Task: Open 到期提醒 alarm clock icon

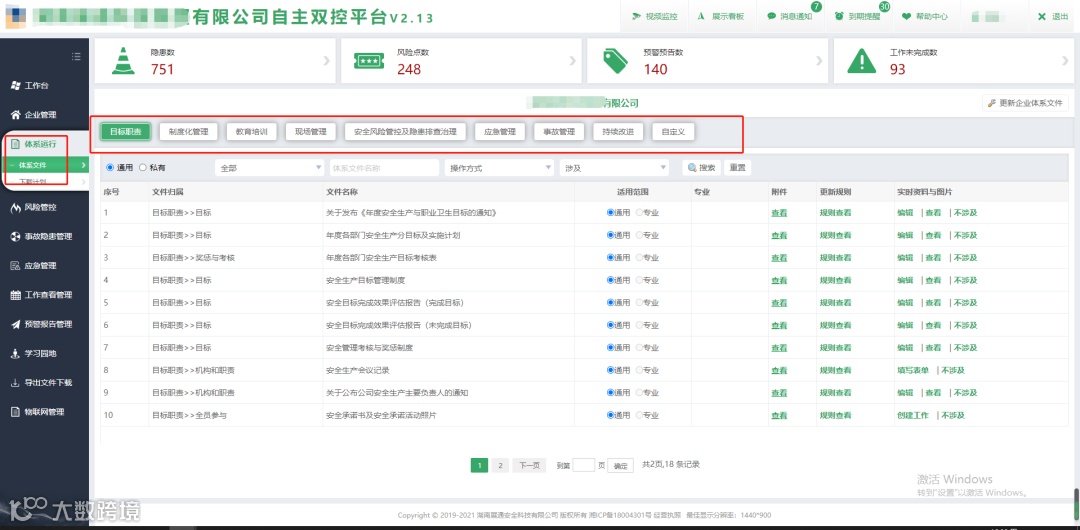Action: (x=839, y=17)
